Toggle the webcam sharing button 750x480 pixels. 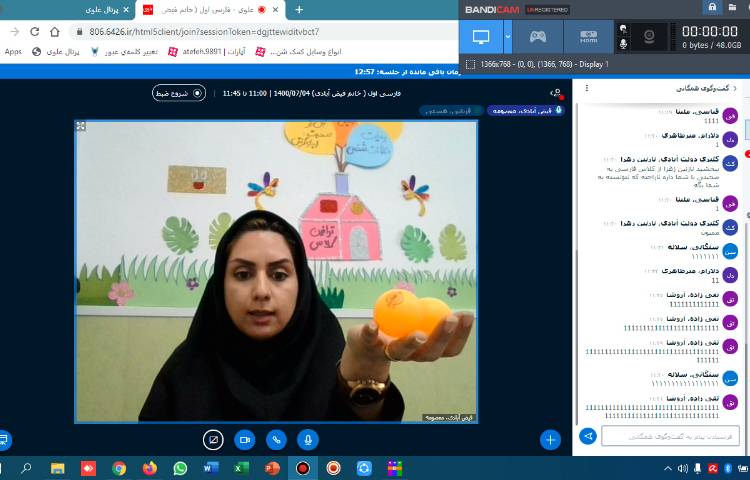tap(244, 439)
